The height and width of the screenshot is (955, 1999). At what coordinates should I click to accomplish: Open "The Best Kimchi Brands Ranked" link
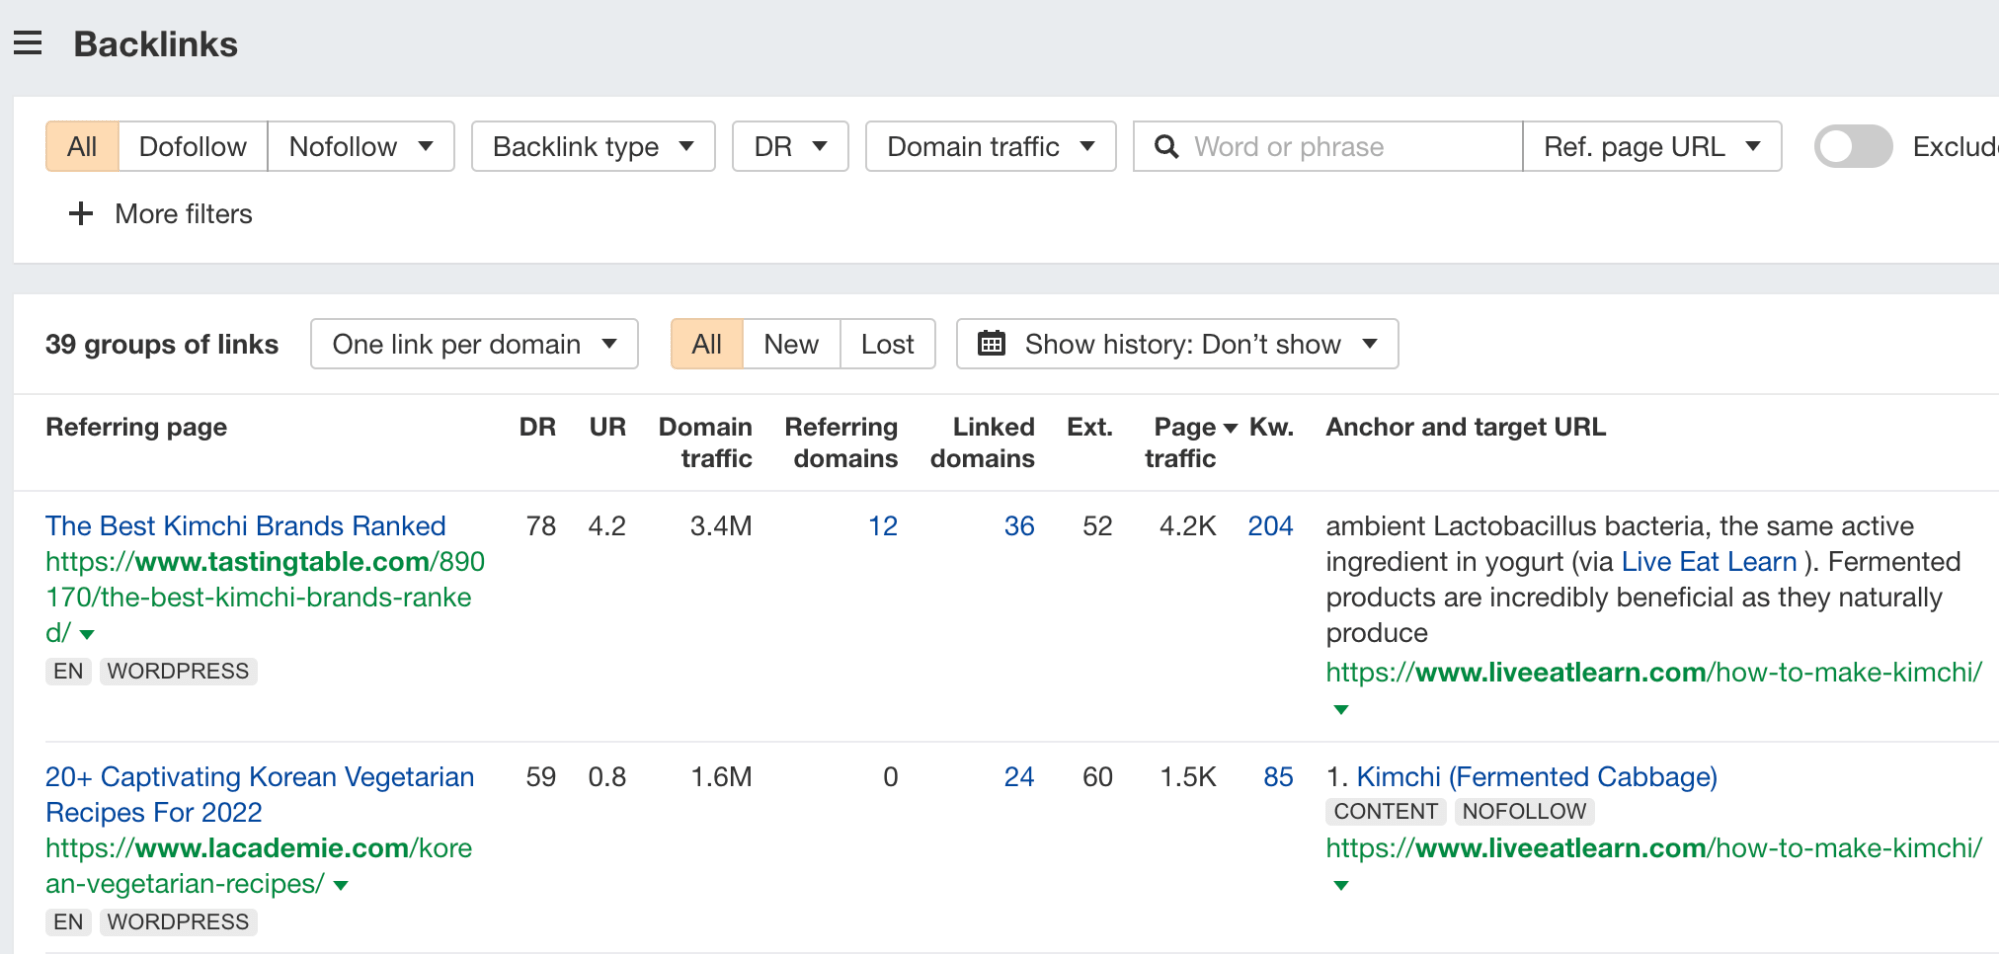(245, 525)
